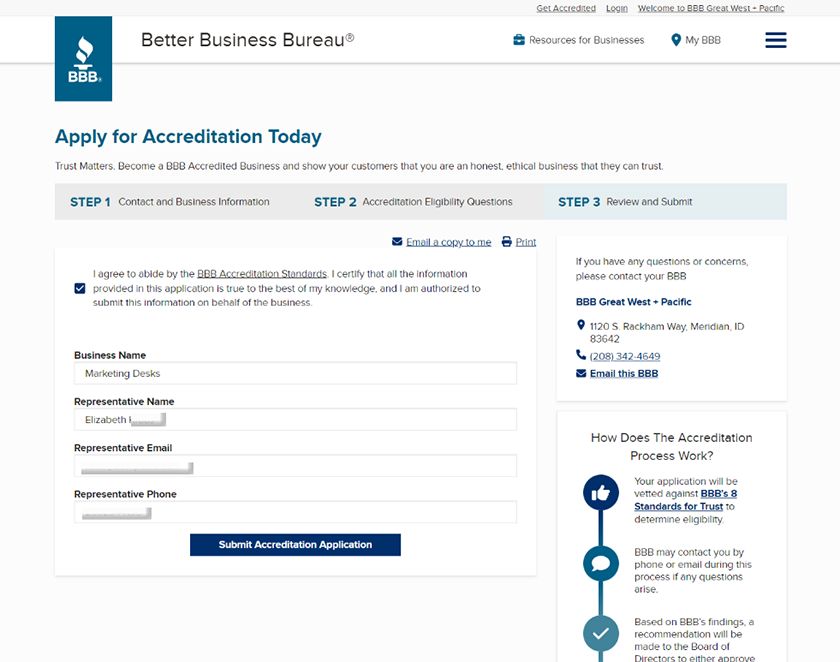
Task: Click the speech bubble circle icon
Action: click(x=601, y=563)
